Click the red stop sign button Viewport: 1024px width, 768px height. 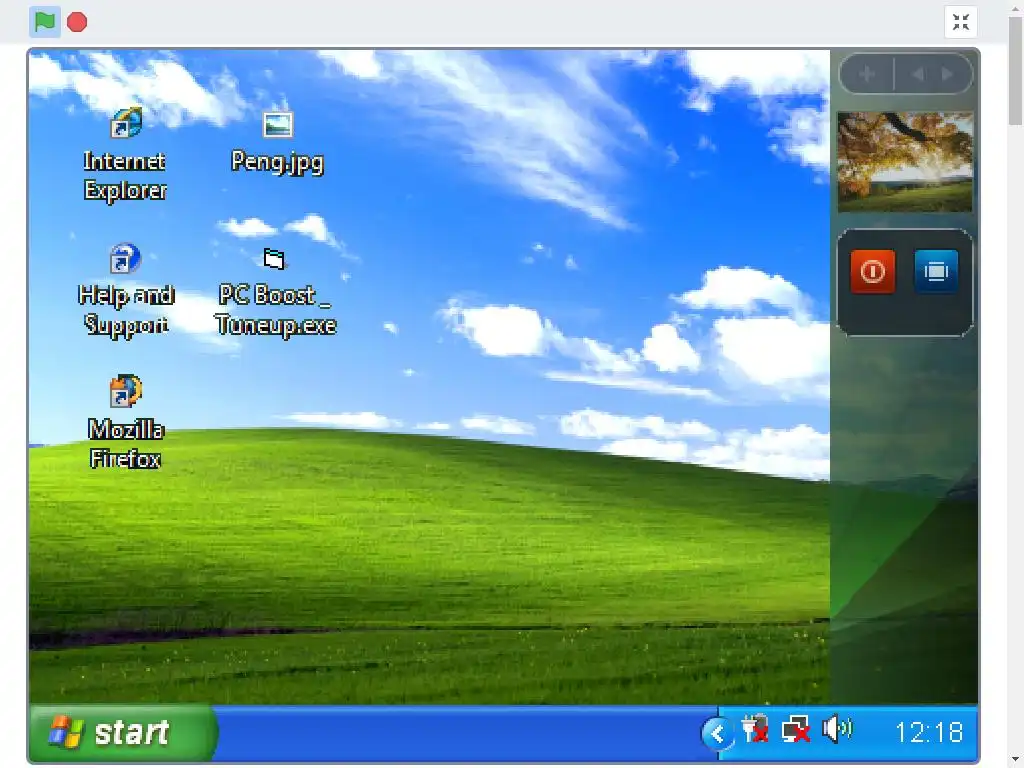click(x=77, y=22)
